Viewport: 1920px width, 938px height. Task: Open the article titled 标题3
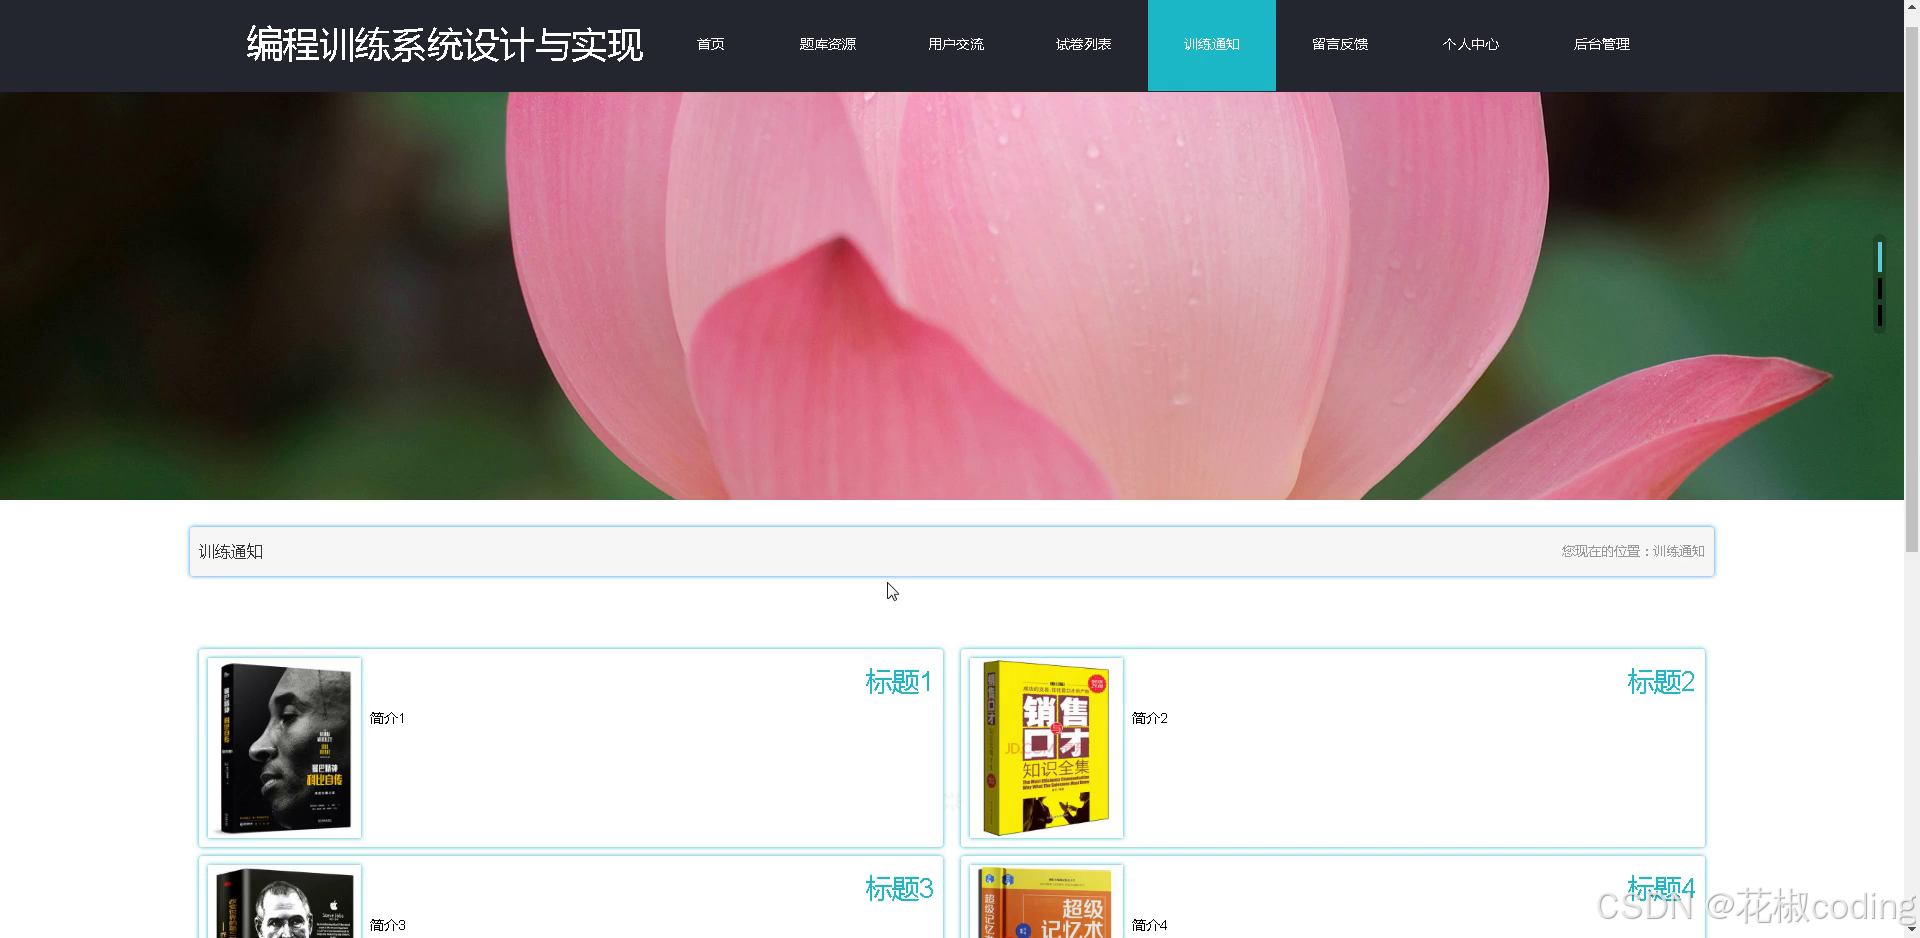click(x=897, y=889)
